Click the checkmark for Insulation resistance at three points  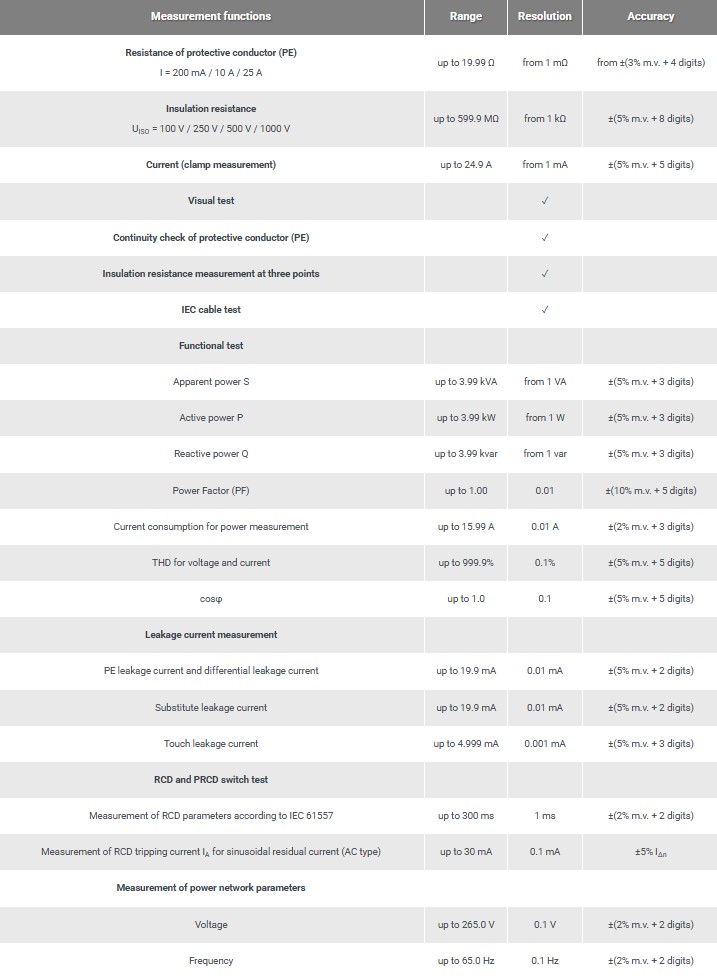[x=545, y=274]
